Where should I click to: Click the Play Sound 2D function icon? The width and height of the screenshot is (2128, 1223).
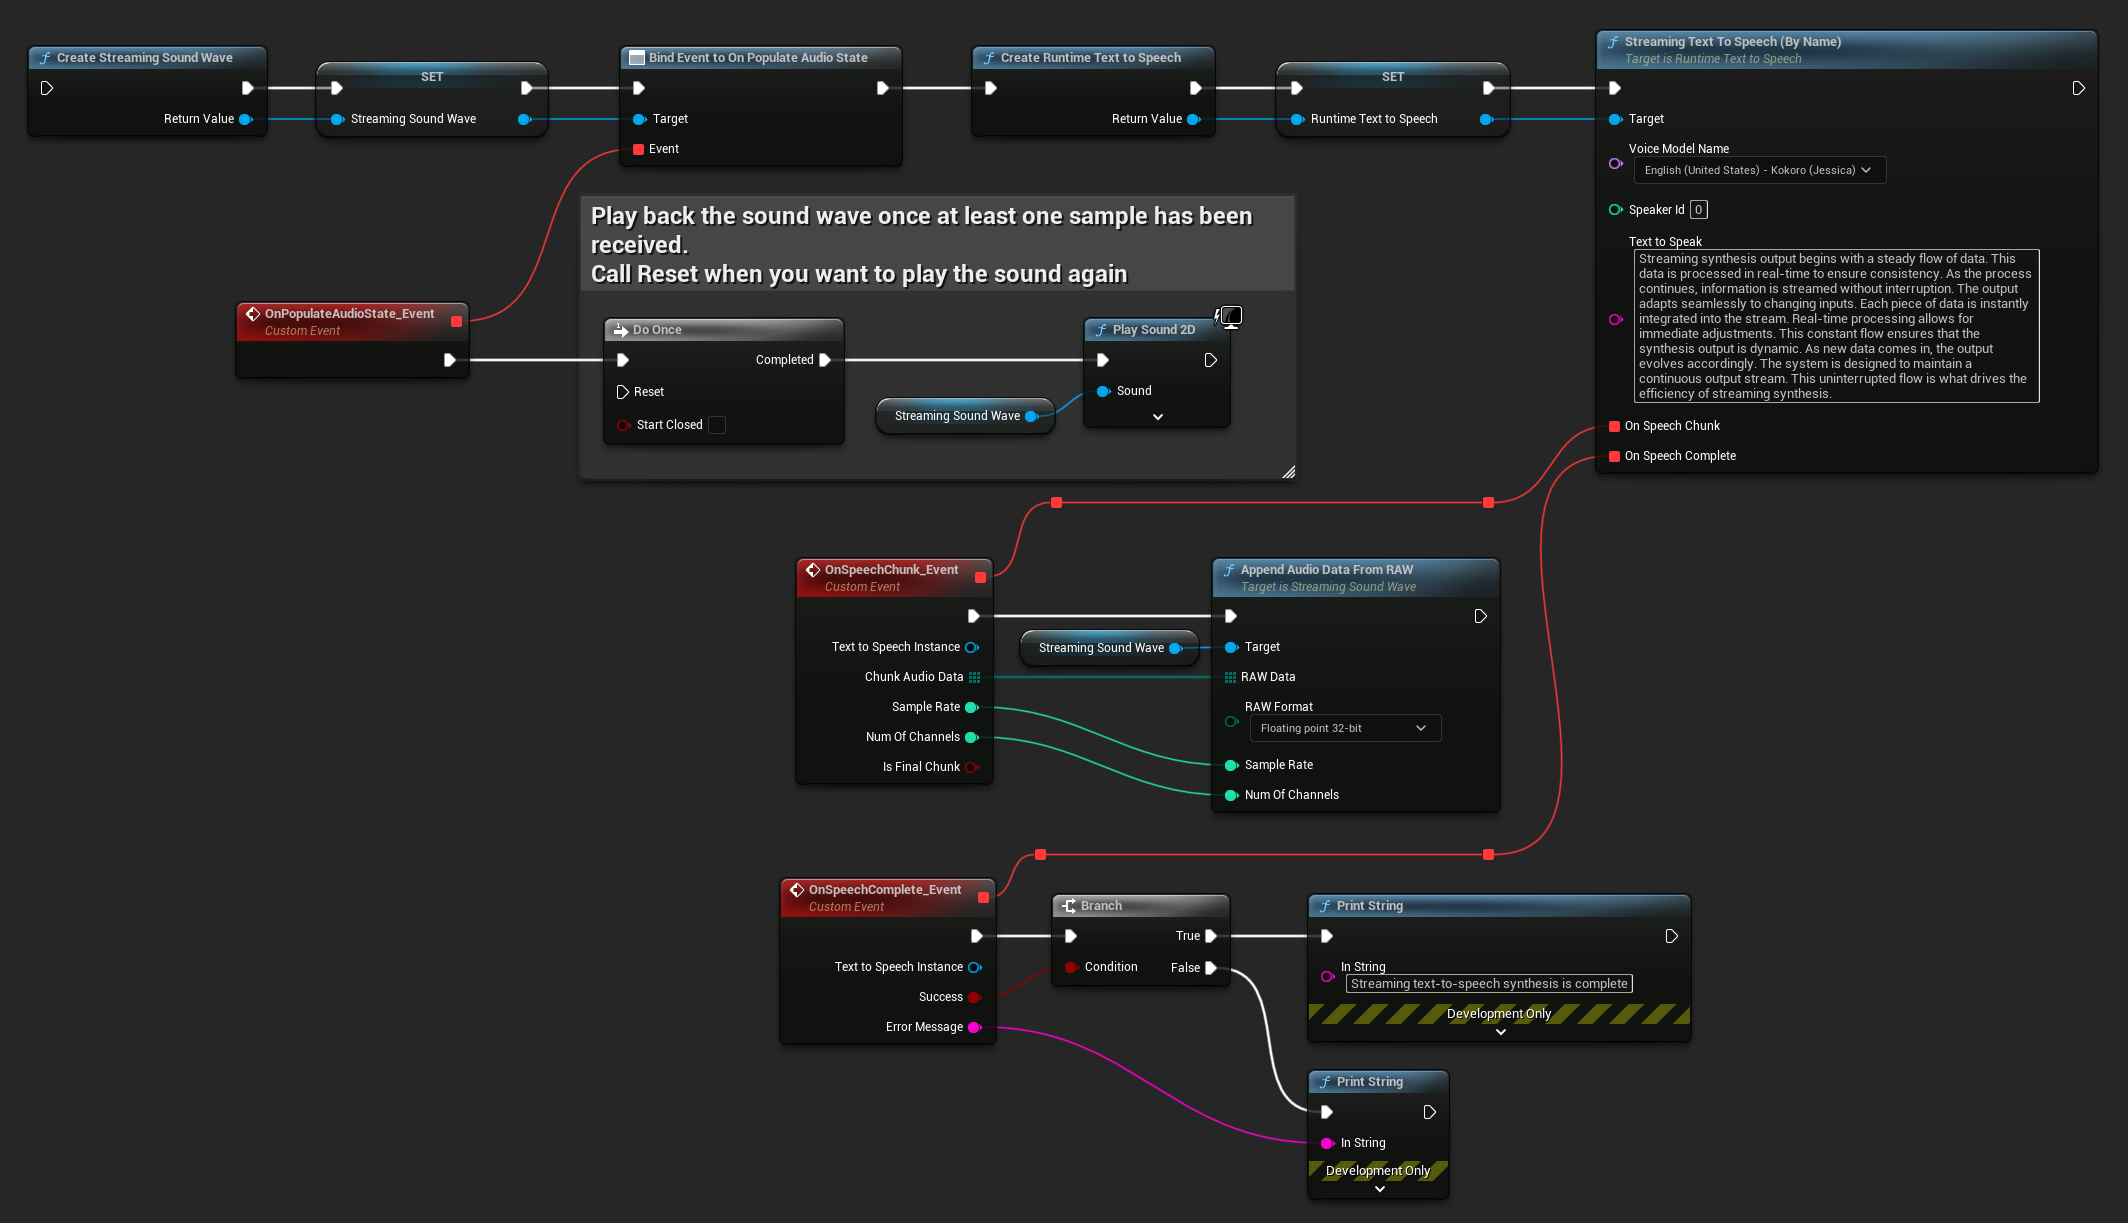point(1100,330)
